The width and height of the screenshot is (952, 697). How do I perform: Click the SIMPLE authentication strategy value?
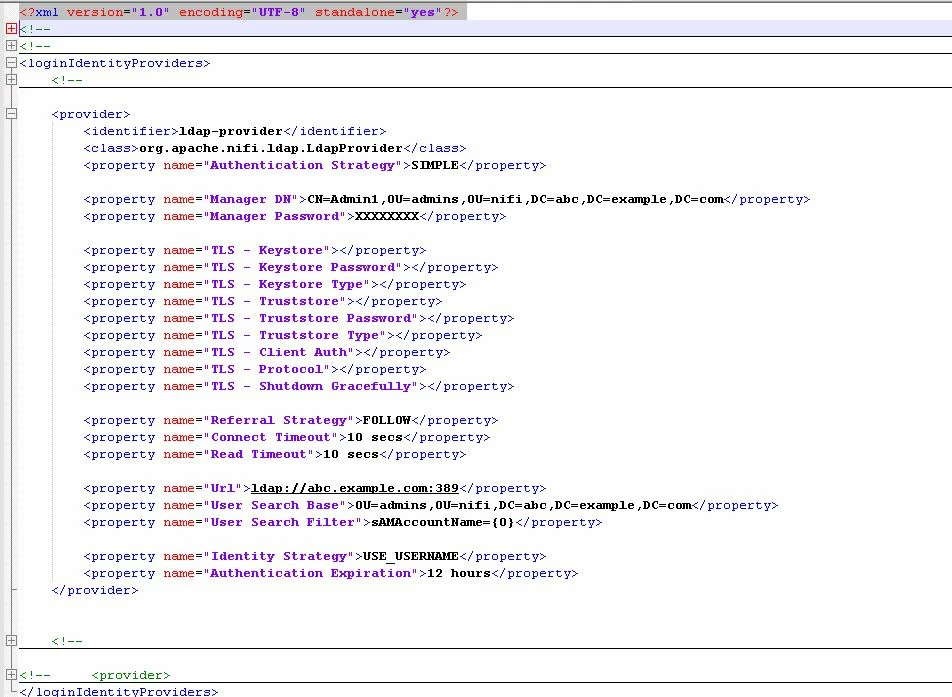[x=435, y=165]
